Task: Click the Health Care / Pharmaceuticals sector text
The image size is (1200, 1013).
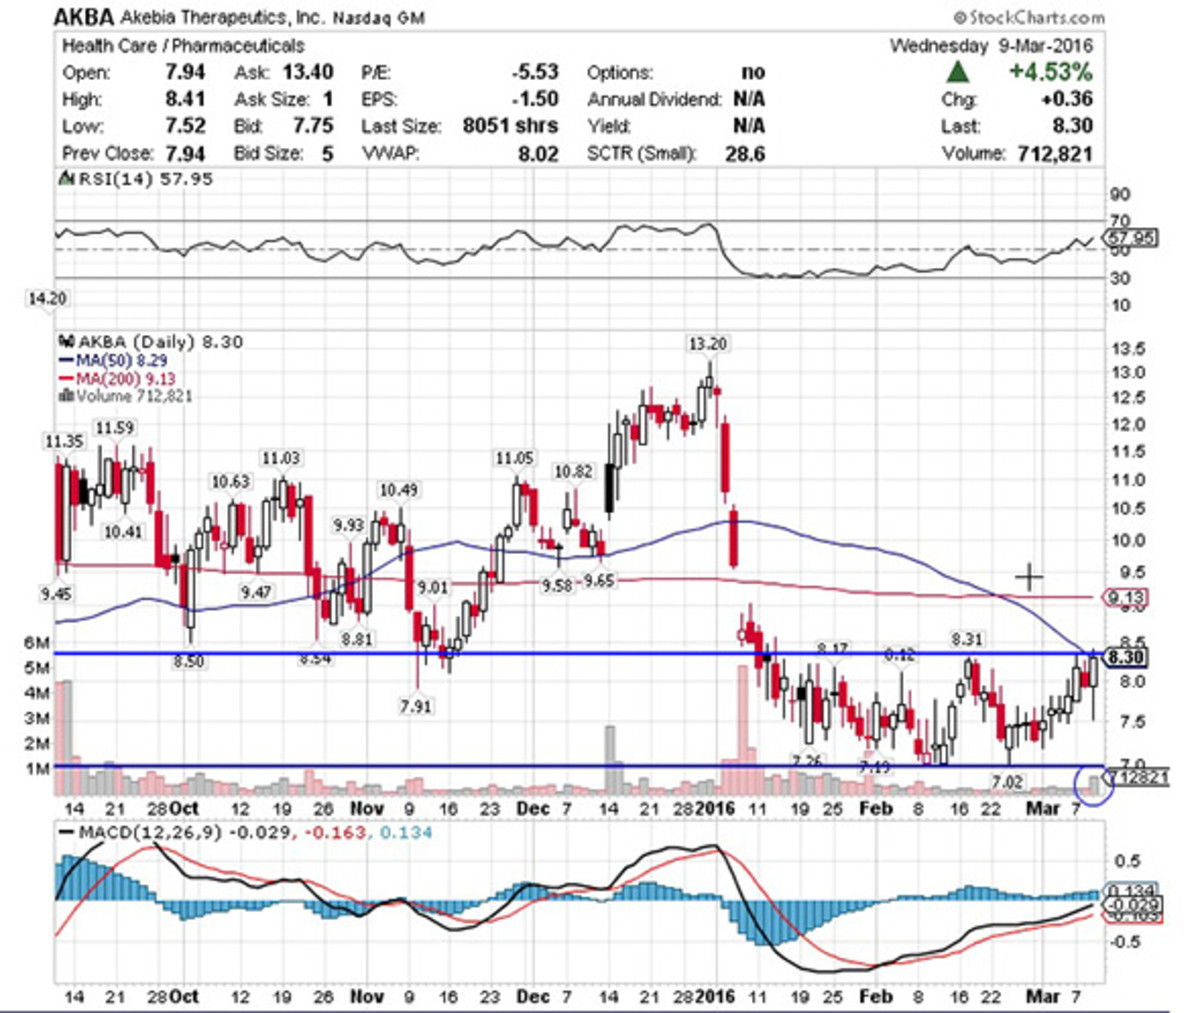Action: [183, 46]
